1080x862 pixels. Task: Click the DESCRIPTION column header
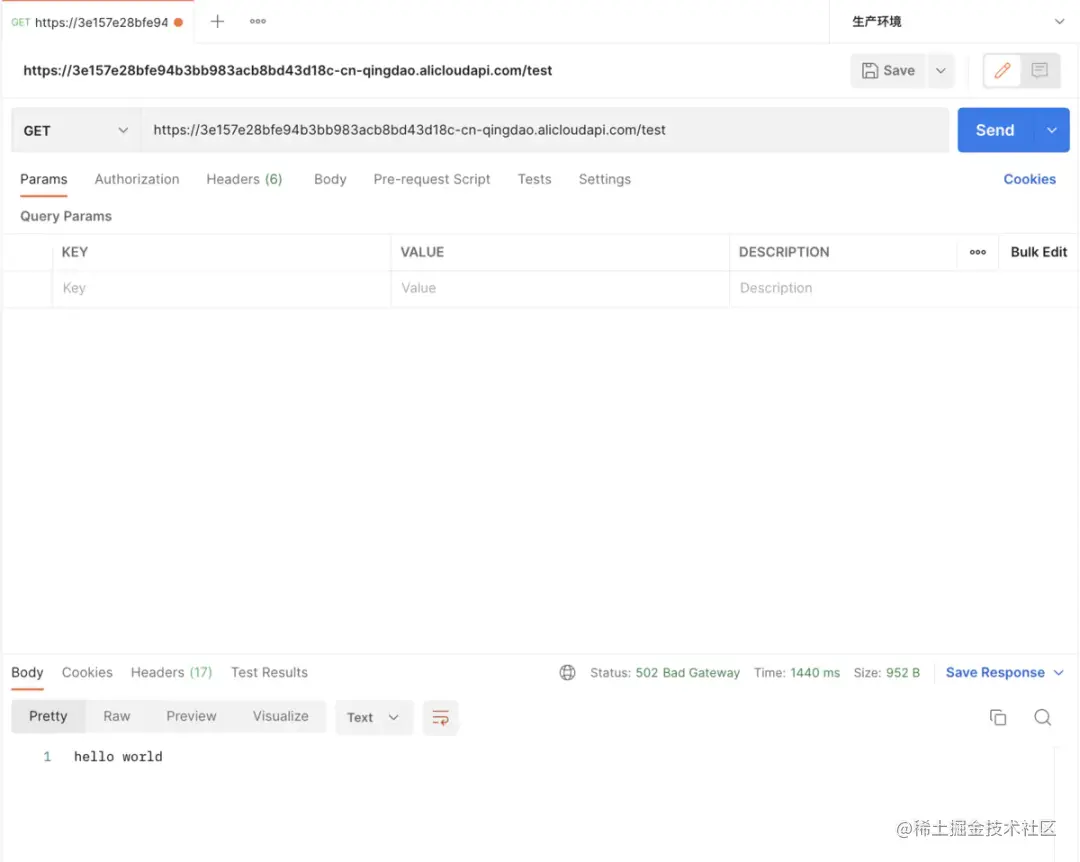(x=784, y=252)
